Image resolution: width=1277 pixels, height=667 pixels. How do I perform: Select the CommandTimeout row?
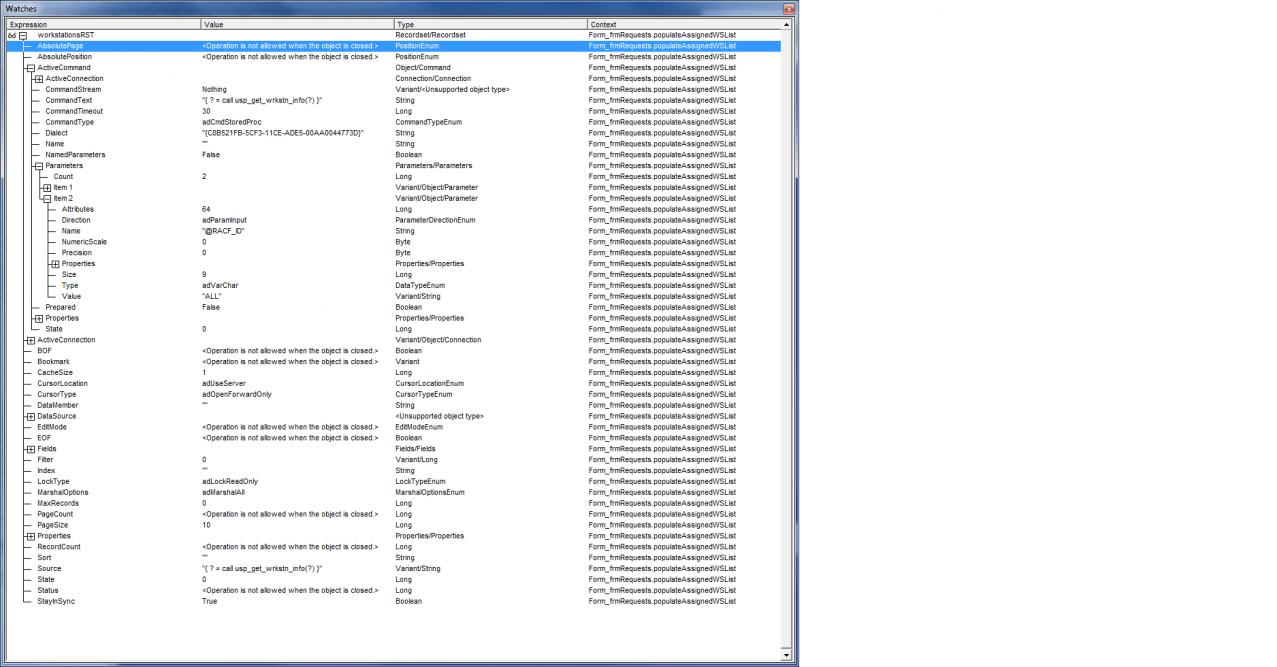(393, 111)
